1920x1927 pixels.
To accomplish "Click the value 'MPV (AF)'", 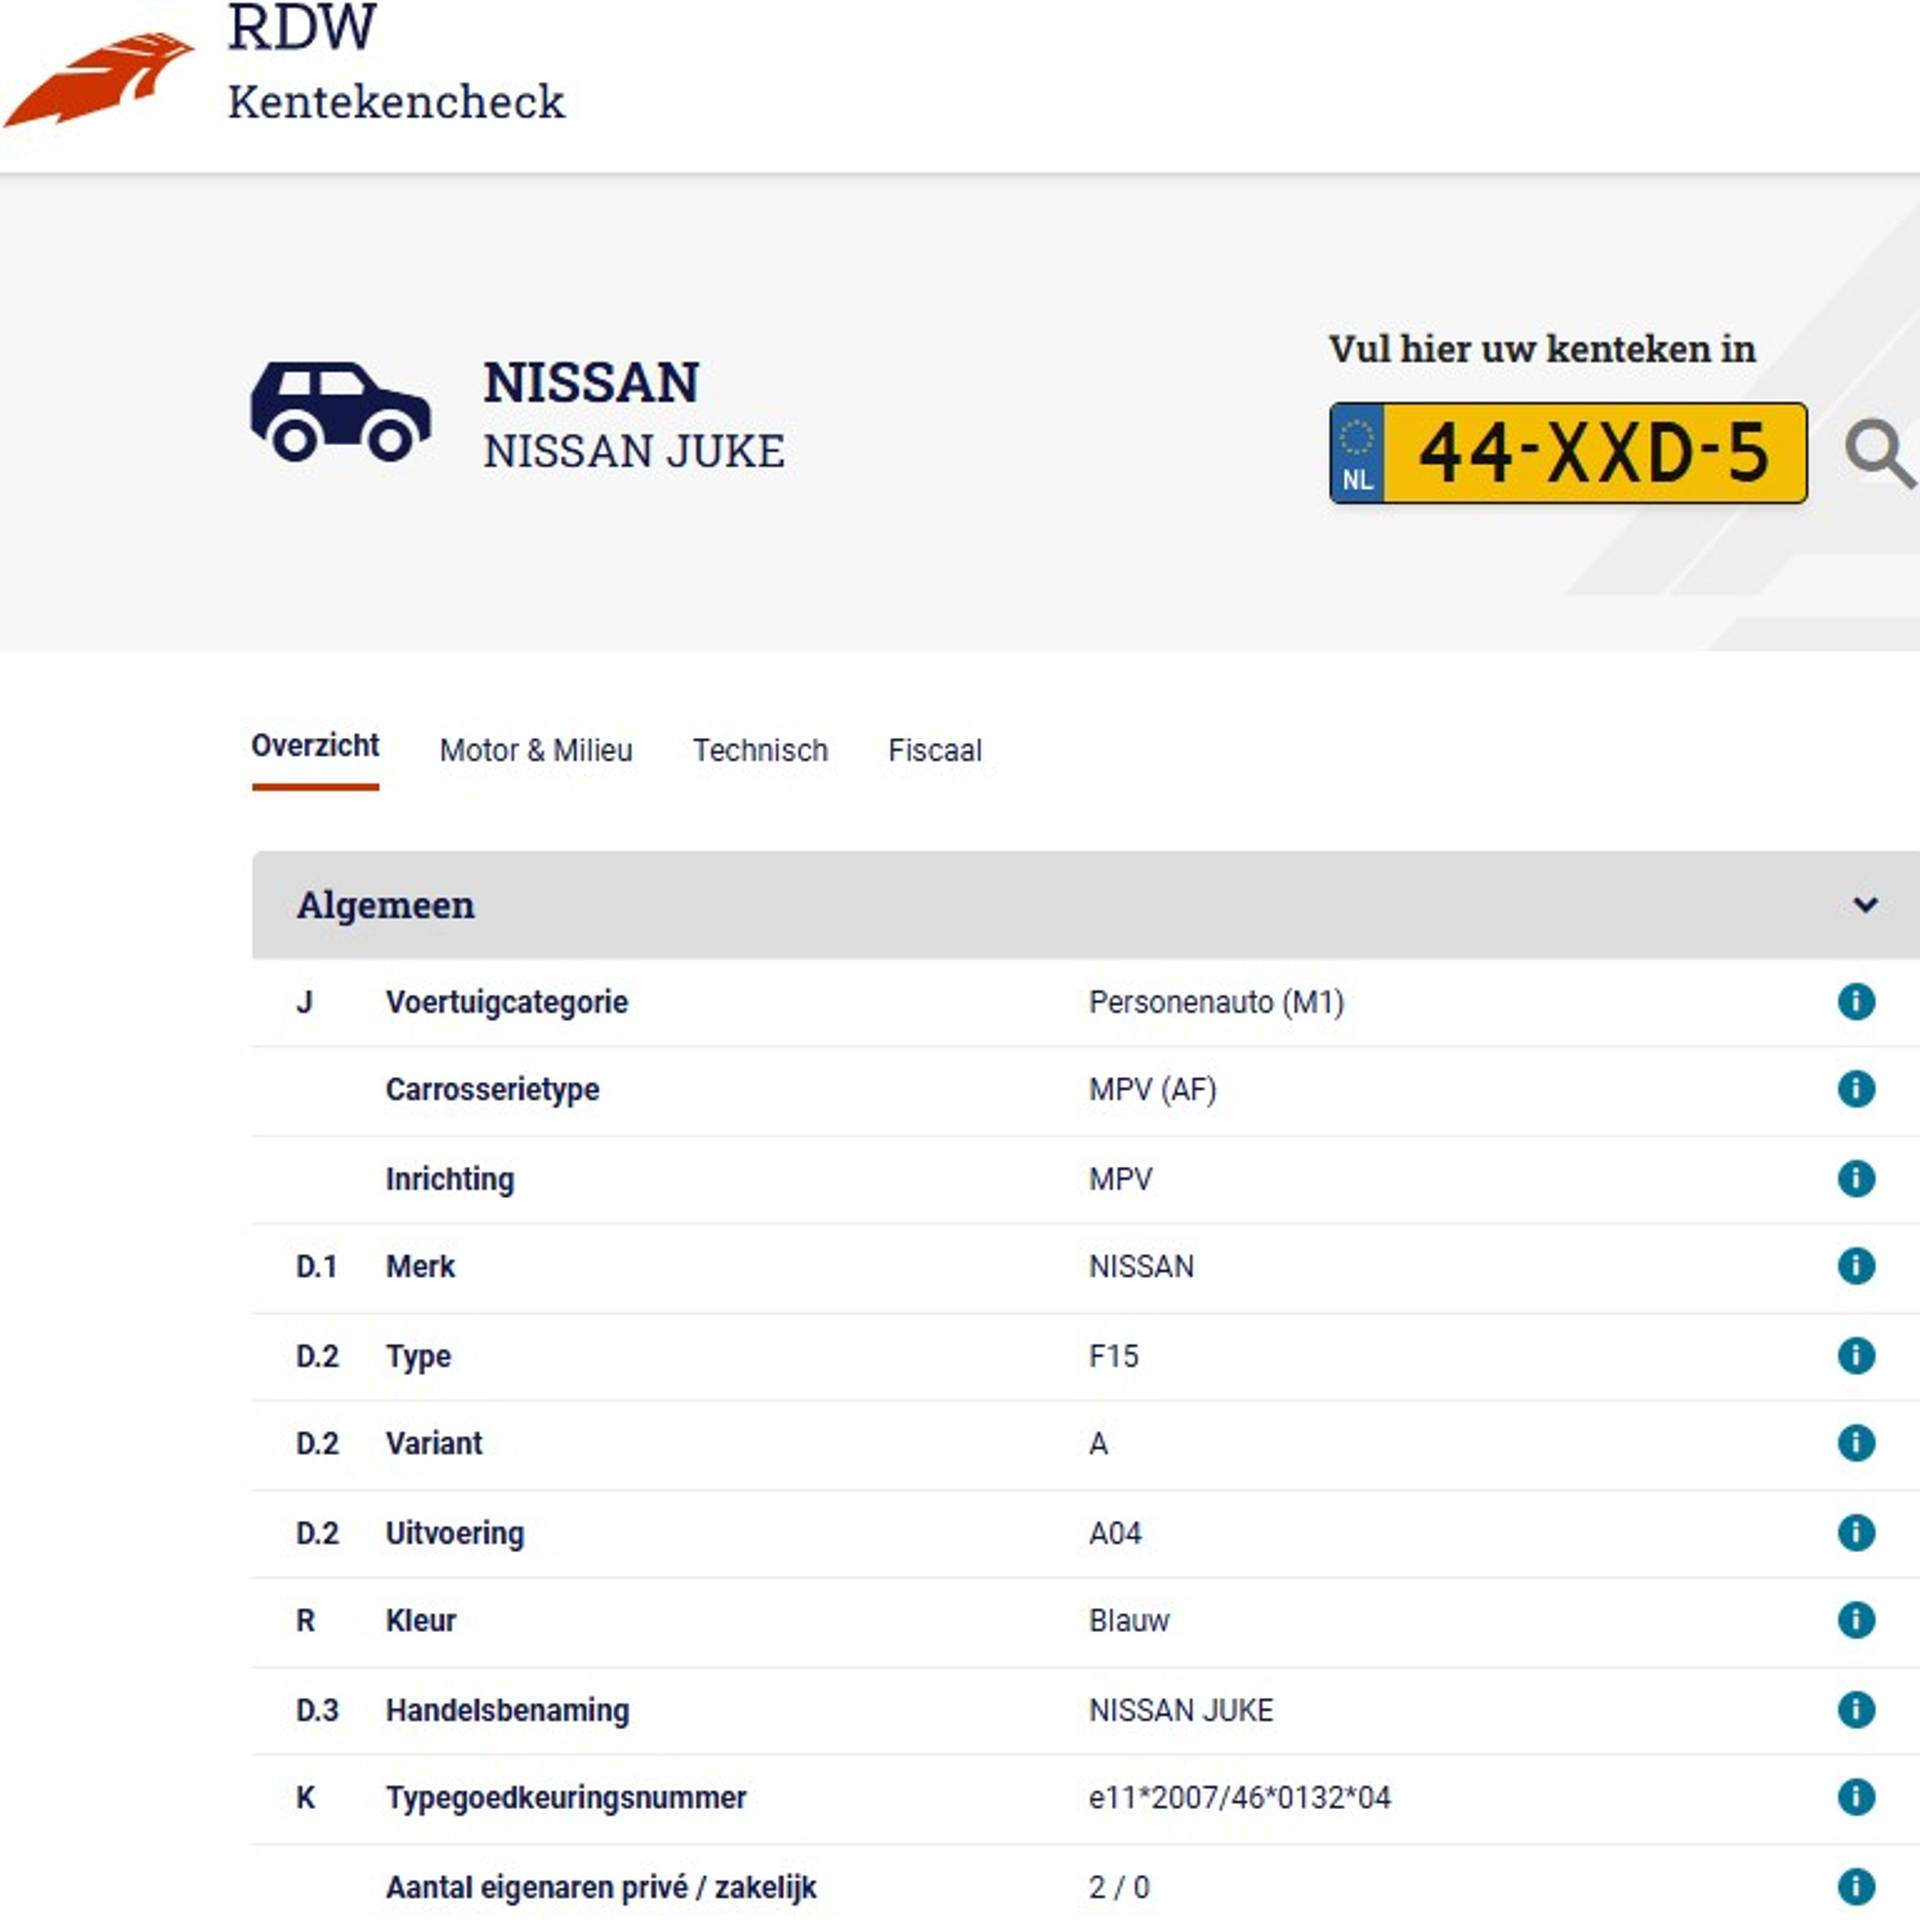I will point(1152,1089).
